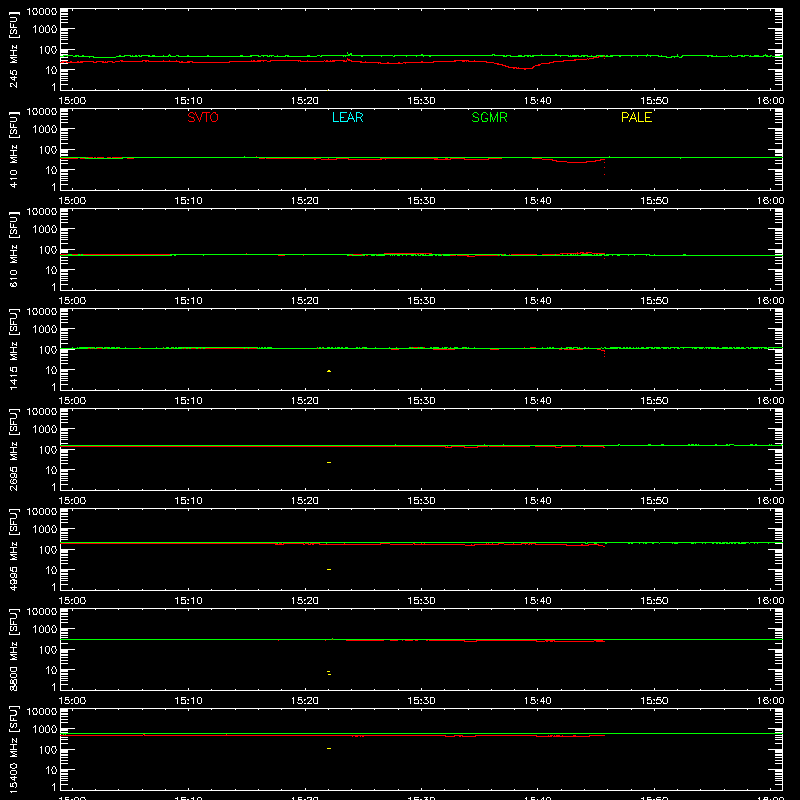Click the yellow PALE data point in 15400 MHz panel
Screen dimensions: 800x800
329,748
